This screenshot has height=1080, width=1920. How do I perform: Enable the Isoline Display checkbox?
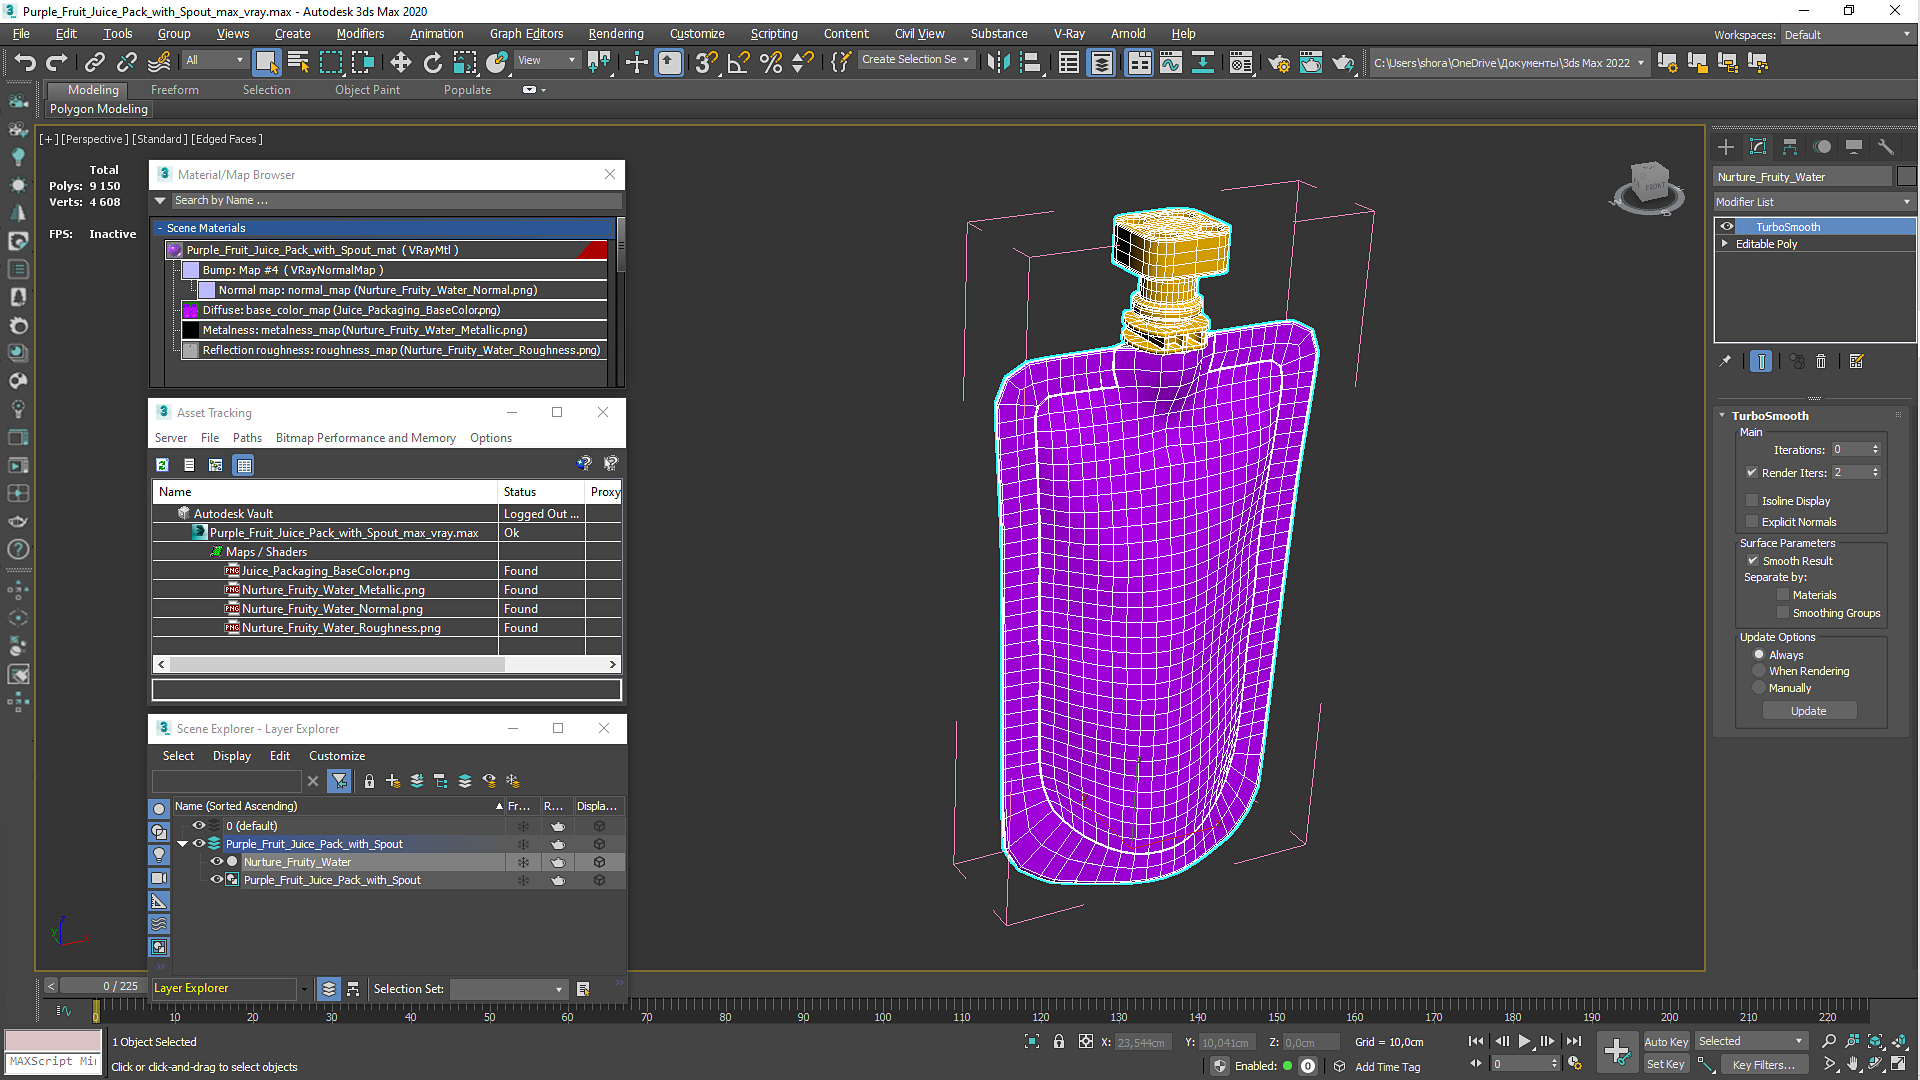pos(1752,500)
